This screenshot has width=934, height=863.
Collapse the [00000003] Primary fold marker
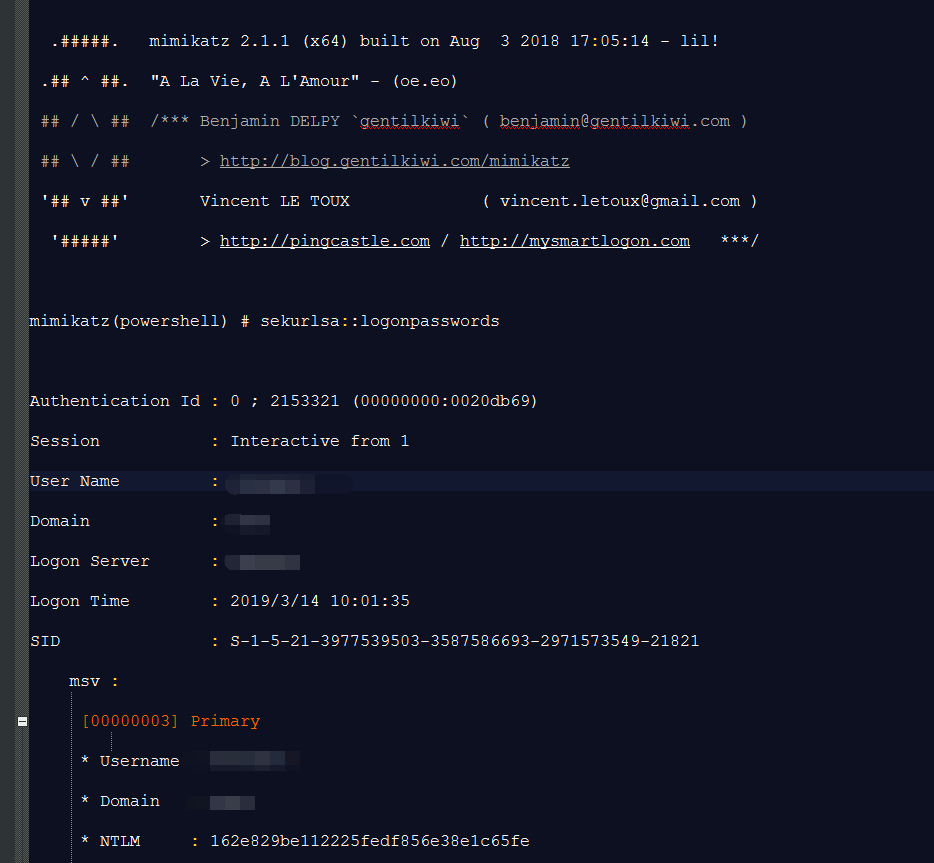pyautogui.click(x=23, y=721)
